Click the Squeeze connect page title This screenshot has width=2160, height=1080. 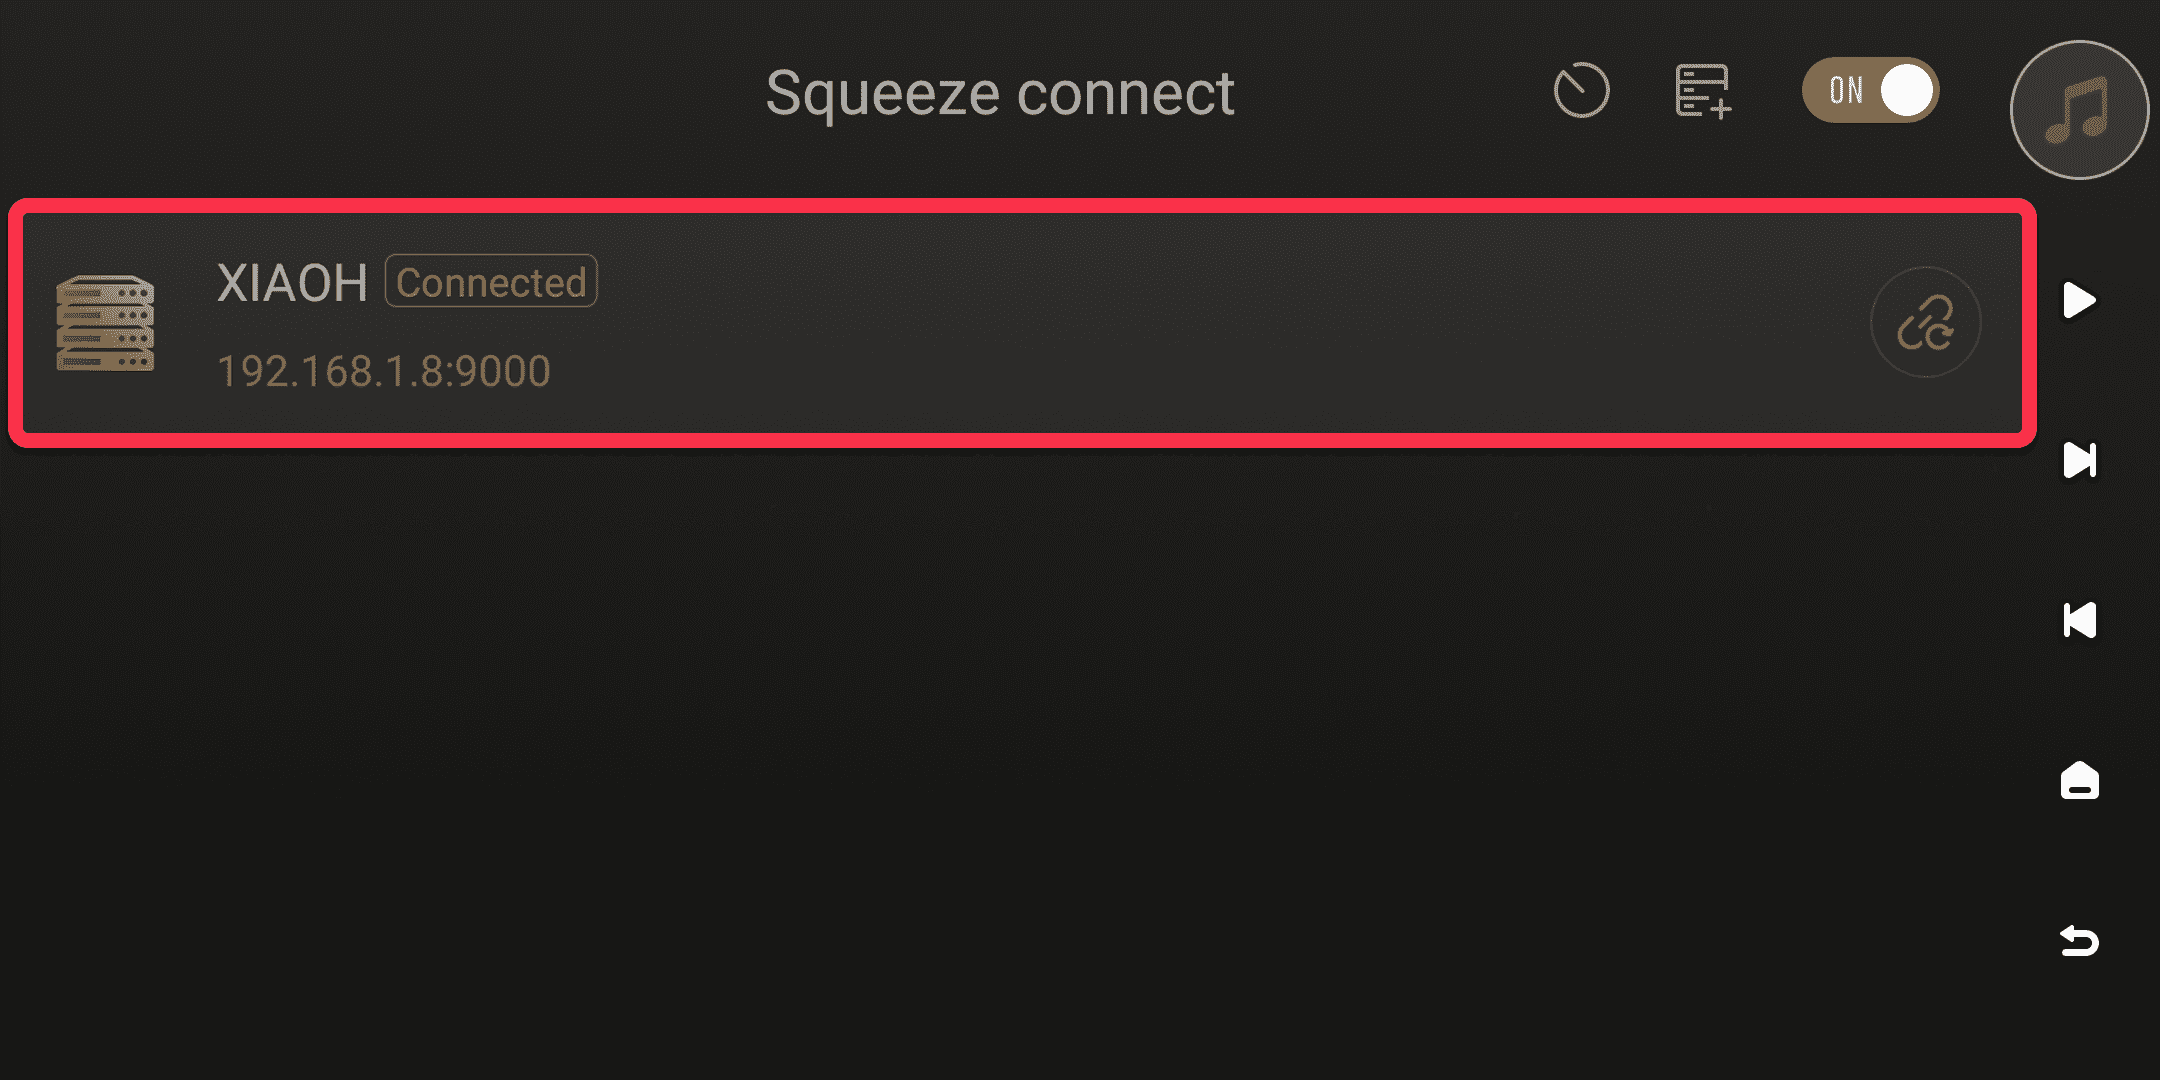(999, 93)
